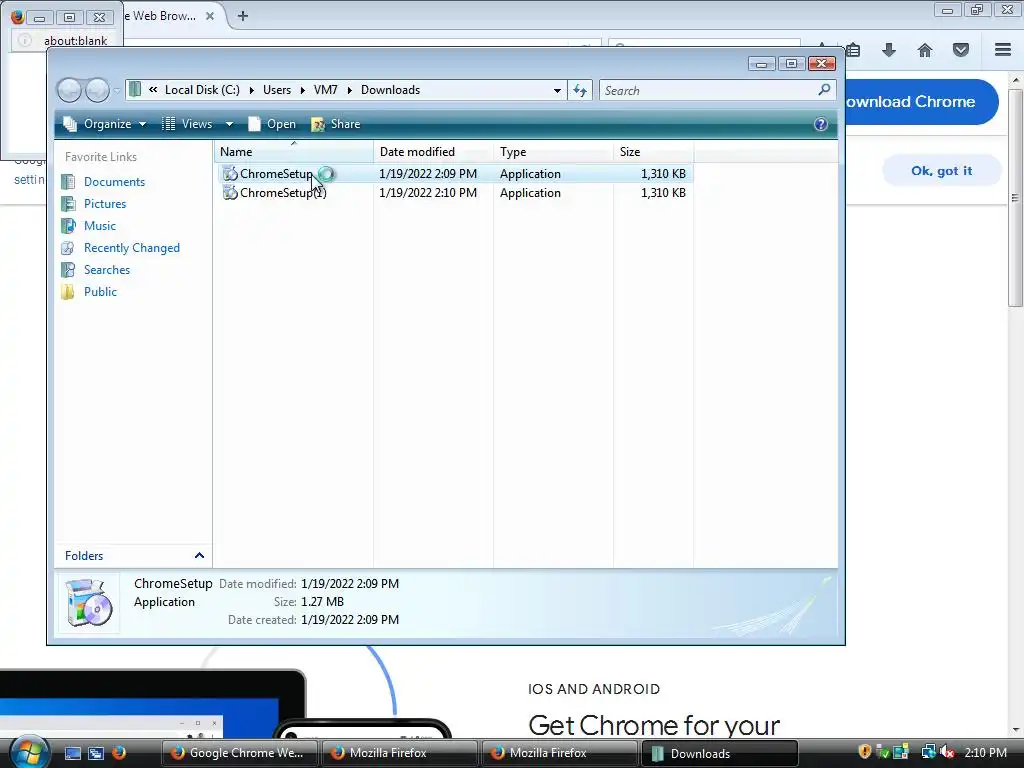Screen dimensions: 1024x768
Task: Select Local Disk (C:) in breadcrumb
Action: tap(202, 90)
